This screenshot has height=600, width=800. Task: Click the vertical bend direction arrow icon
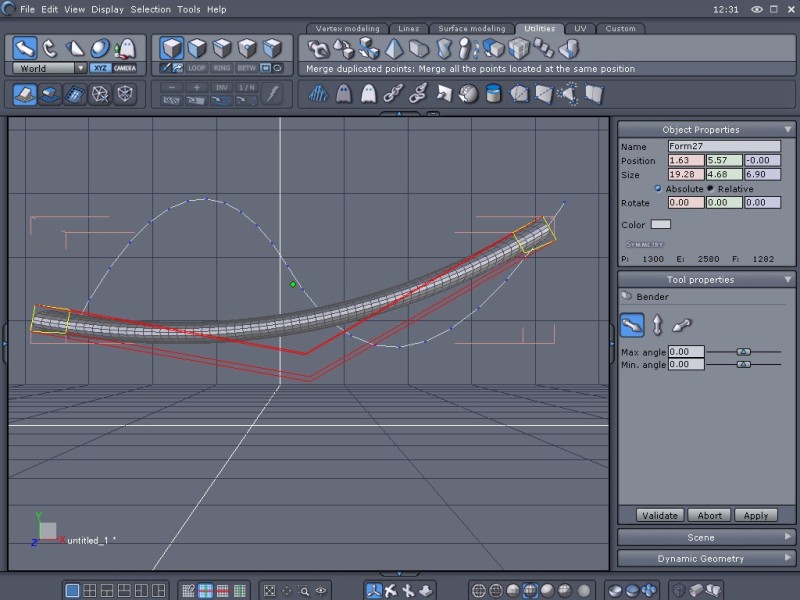point(657,325)
